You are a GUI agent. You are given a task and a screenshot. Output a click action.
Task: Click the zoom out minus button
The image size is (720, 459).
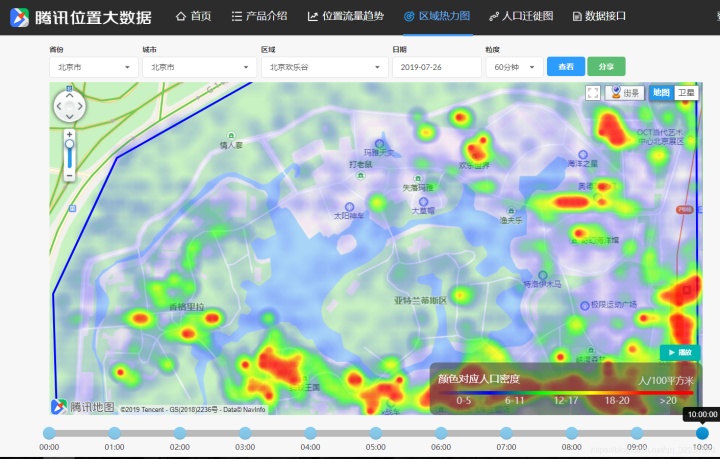(x=69, y=176)
